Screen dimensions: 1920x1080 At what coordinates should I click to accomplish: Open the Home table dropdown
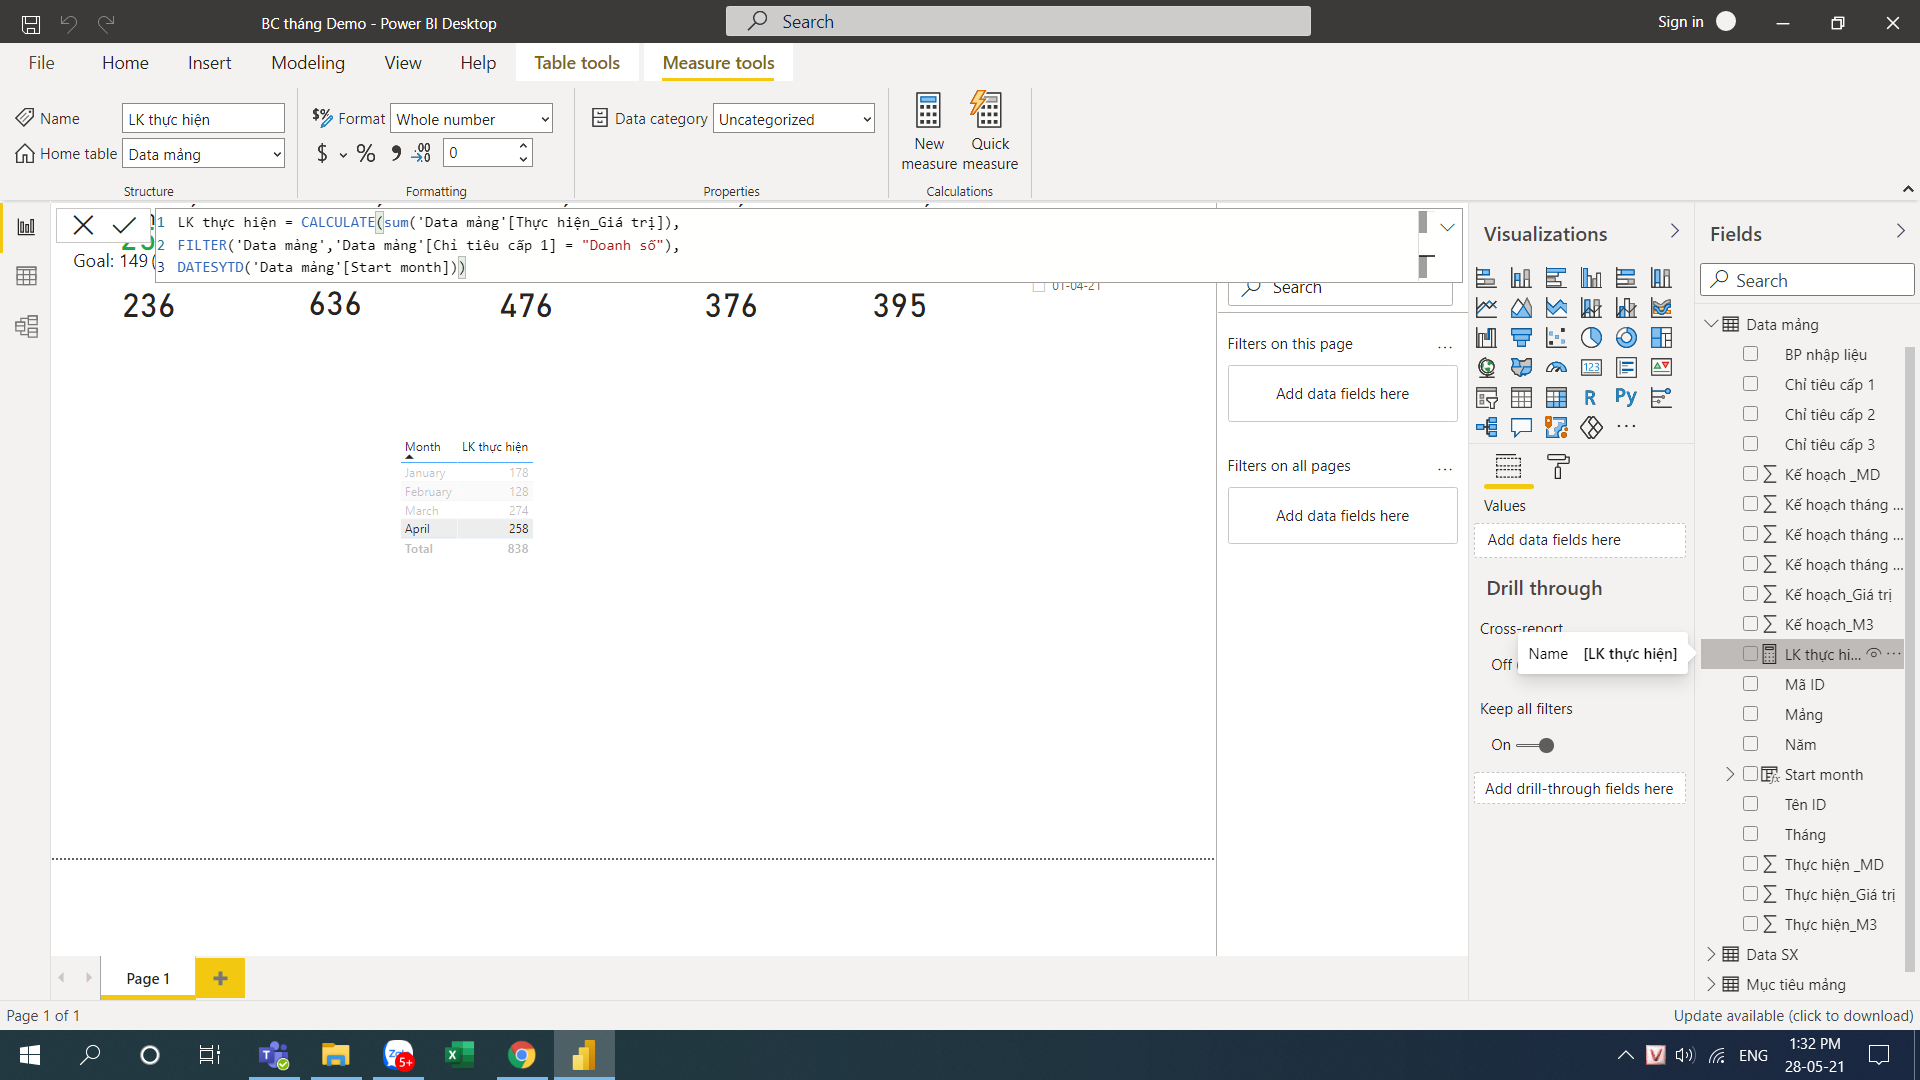click(x=203, y=154)
